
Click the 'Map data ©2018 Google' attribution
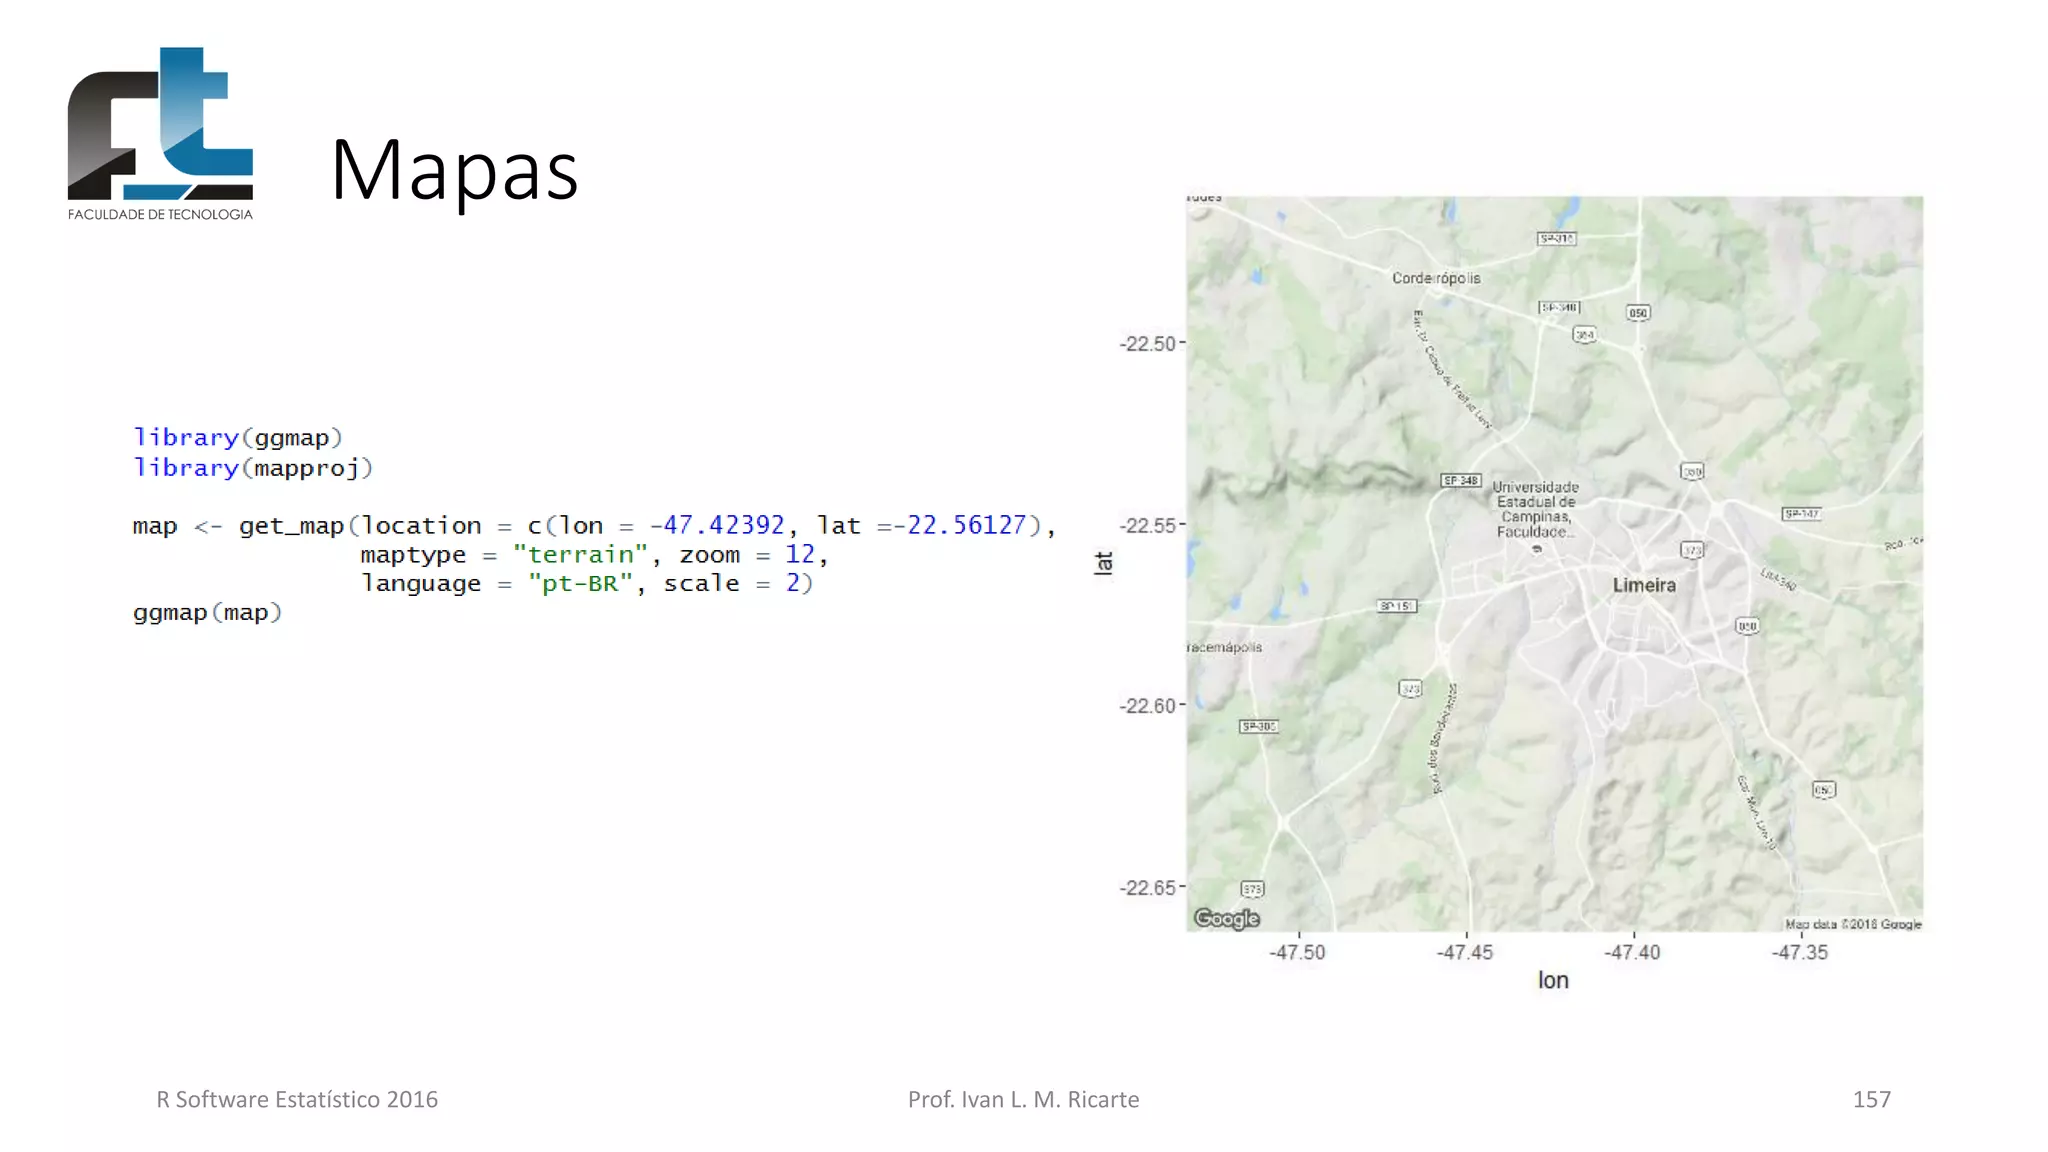(1853, 924)
